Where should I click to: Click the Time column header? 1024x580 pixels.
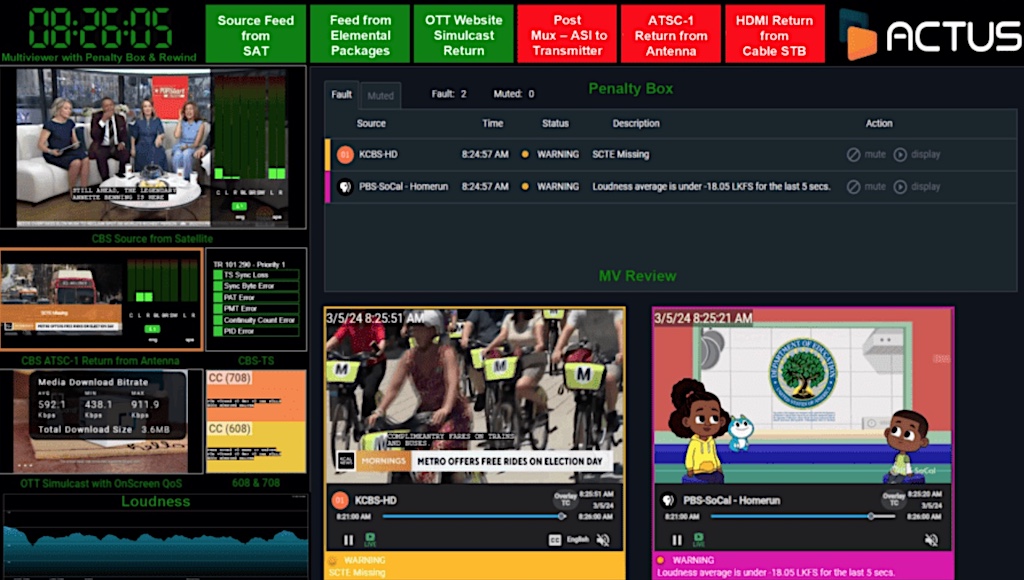click(492, 123)
